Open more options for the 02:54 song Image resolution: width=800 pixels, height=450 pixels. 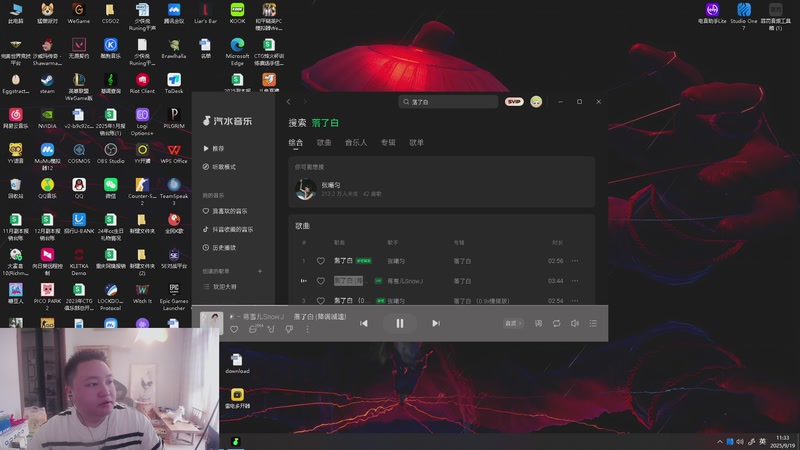coord(575,301)
